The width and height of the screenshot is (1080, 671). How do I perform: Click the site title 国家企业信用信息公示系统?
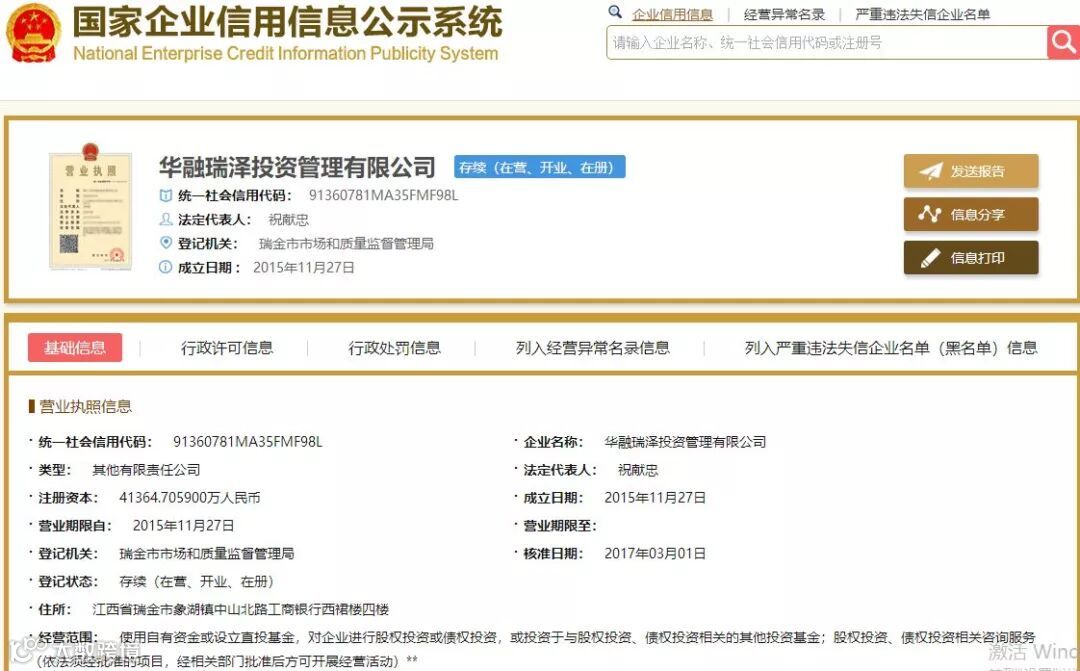pos(288,22)
